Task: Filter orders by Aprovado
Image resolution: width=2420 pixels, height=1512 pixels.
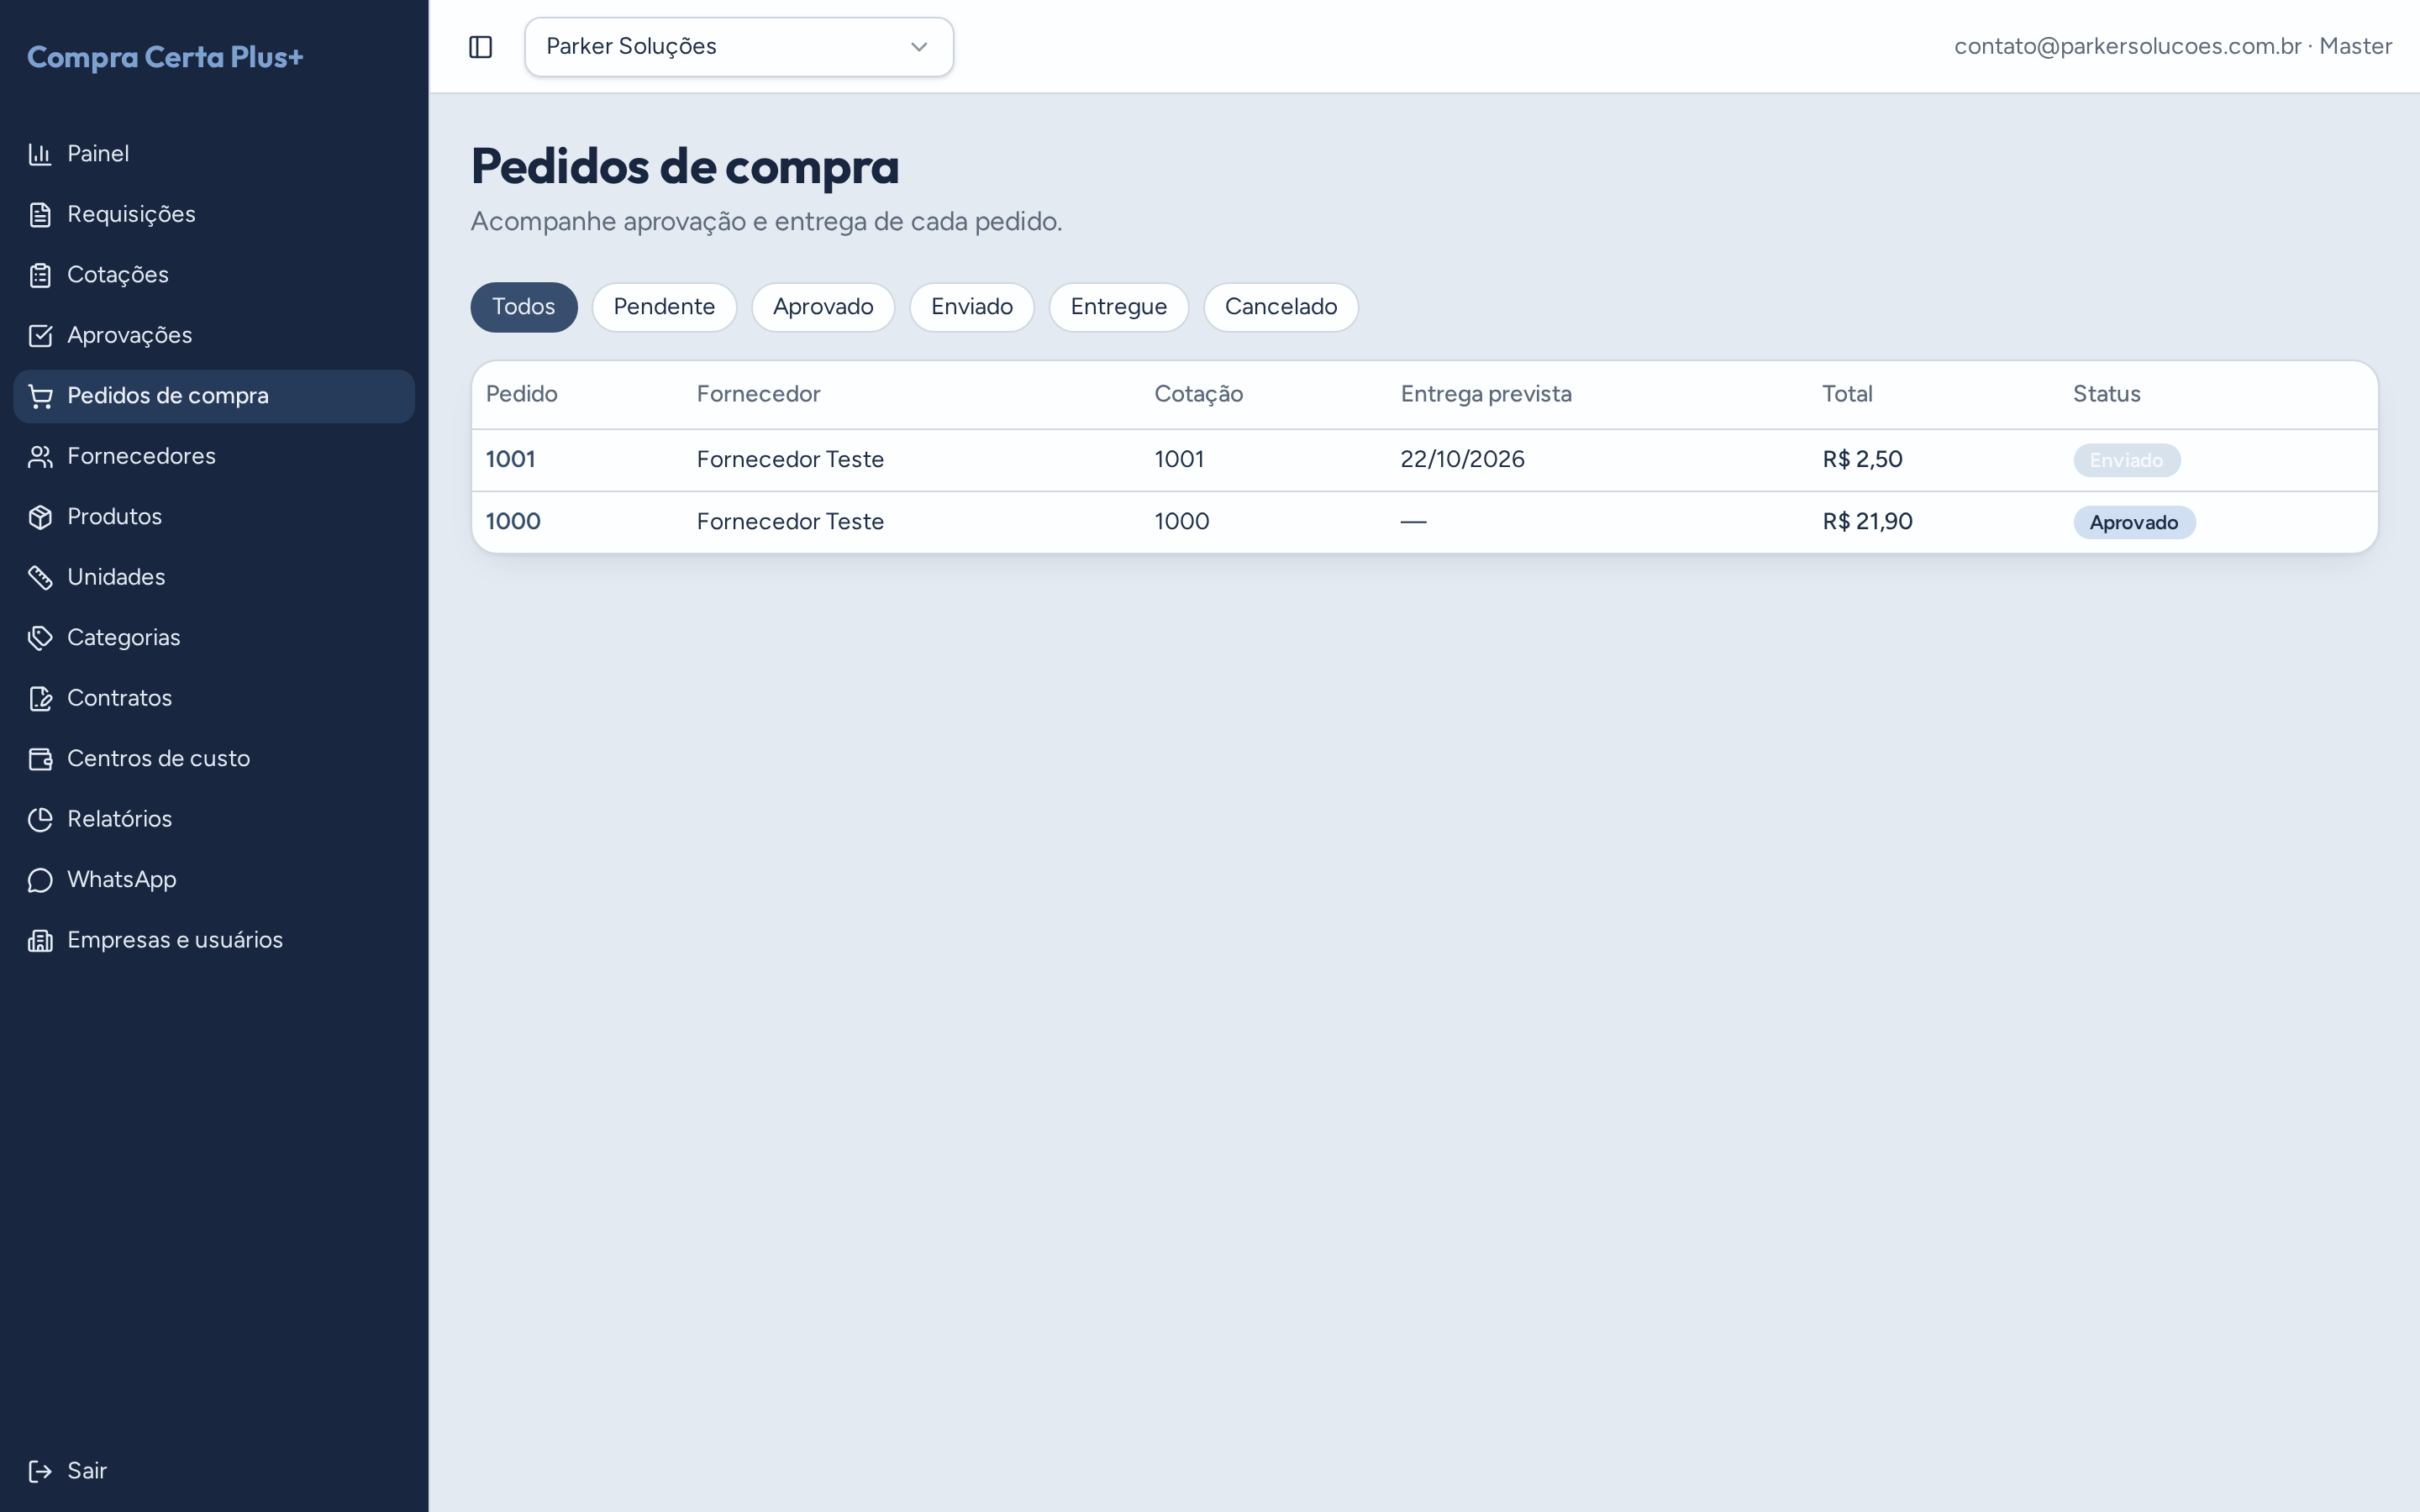Action: [x=823, y=307]
